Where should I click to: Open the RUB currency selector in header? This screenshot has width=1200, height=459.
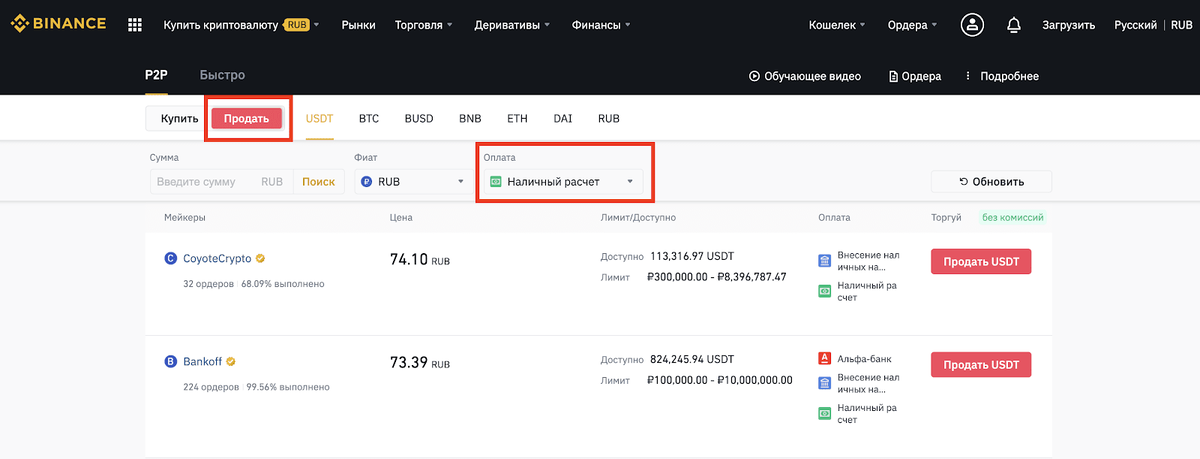(x=1180, y=25)
